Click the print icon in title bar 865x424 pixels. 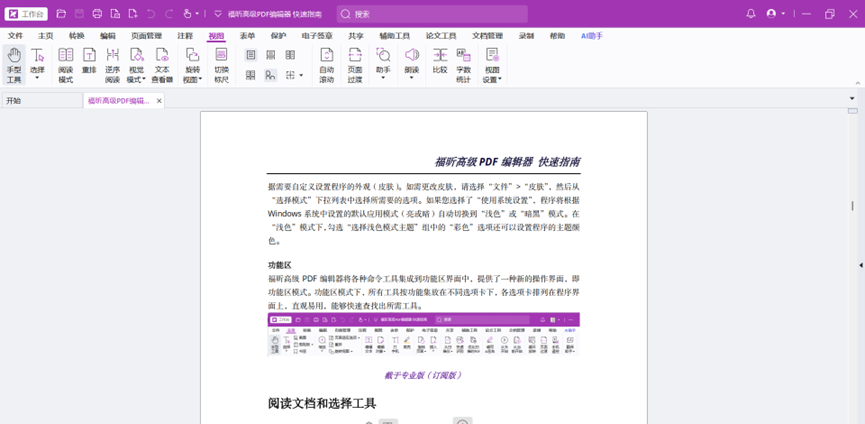pyautogui.click(x=97, y=14)
